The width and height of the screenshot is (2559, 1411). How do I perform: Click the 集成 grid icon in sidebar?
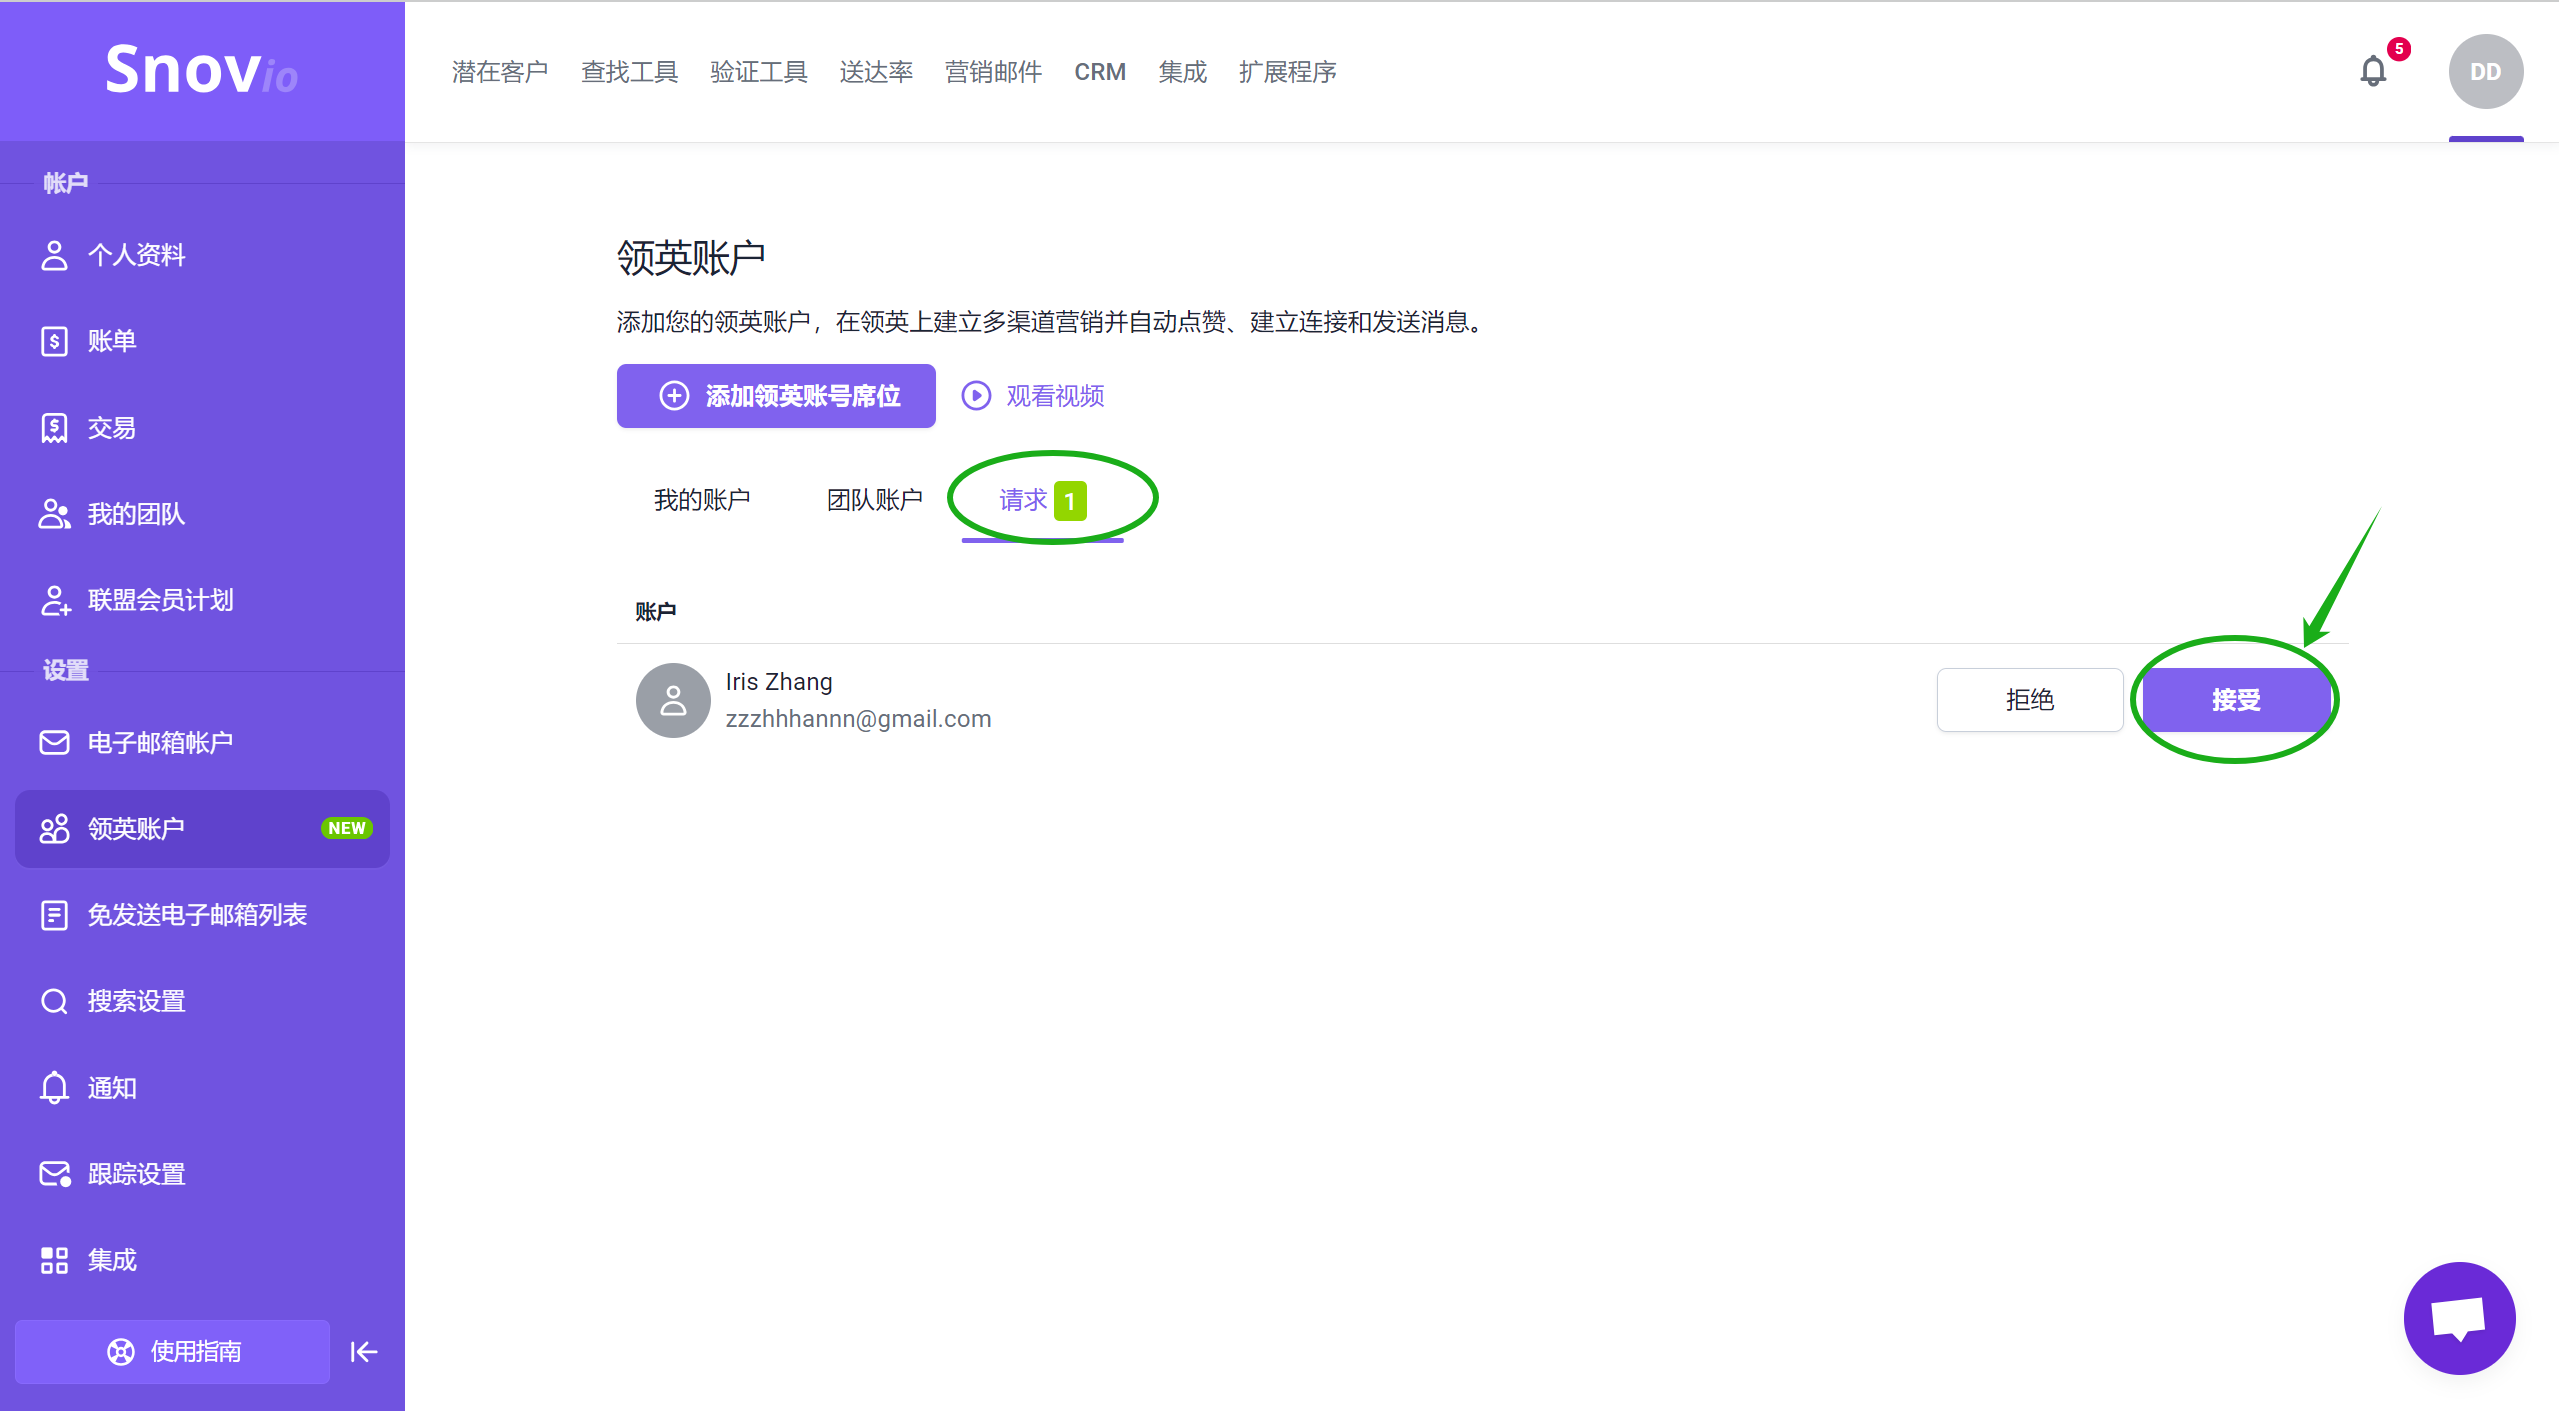click(54, 1260)
